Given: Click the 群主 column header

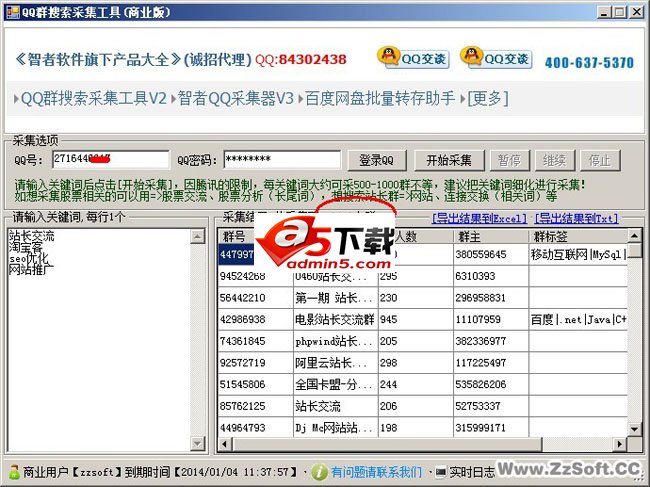Looking at the screenshot, I should (491, 236).
